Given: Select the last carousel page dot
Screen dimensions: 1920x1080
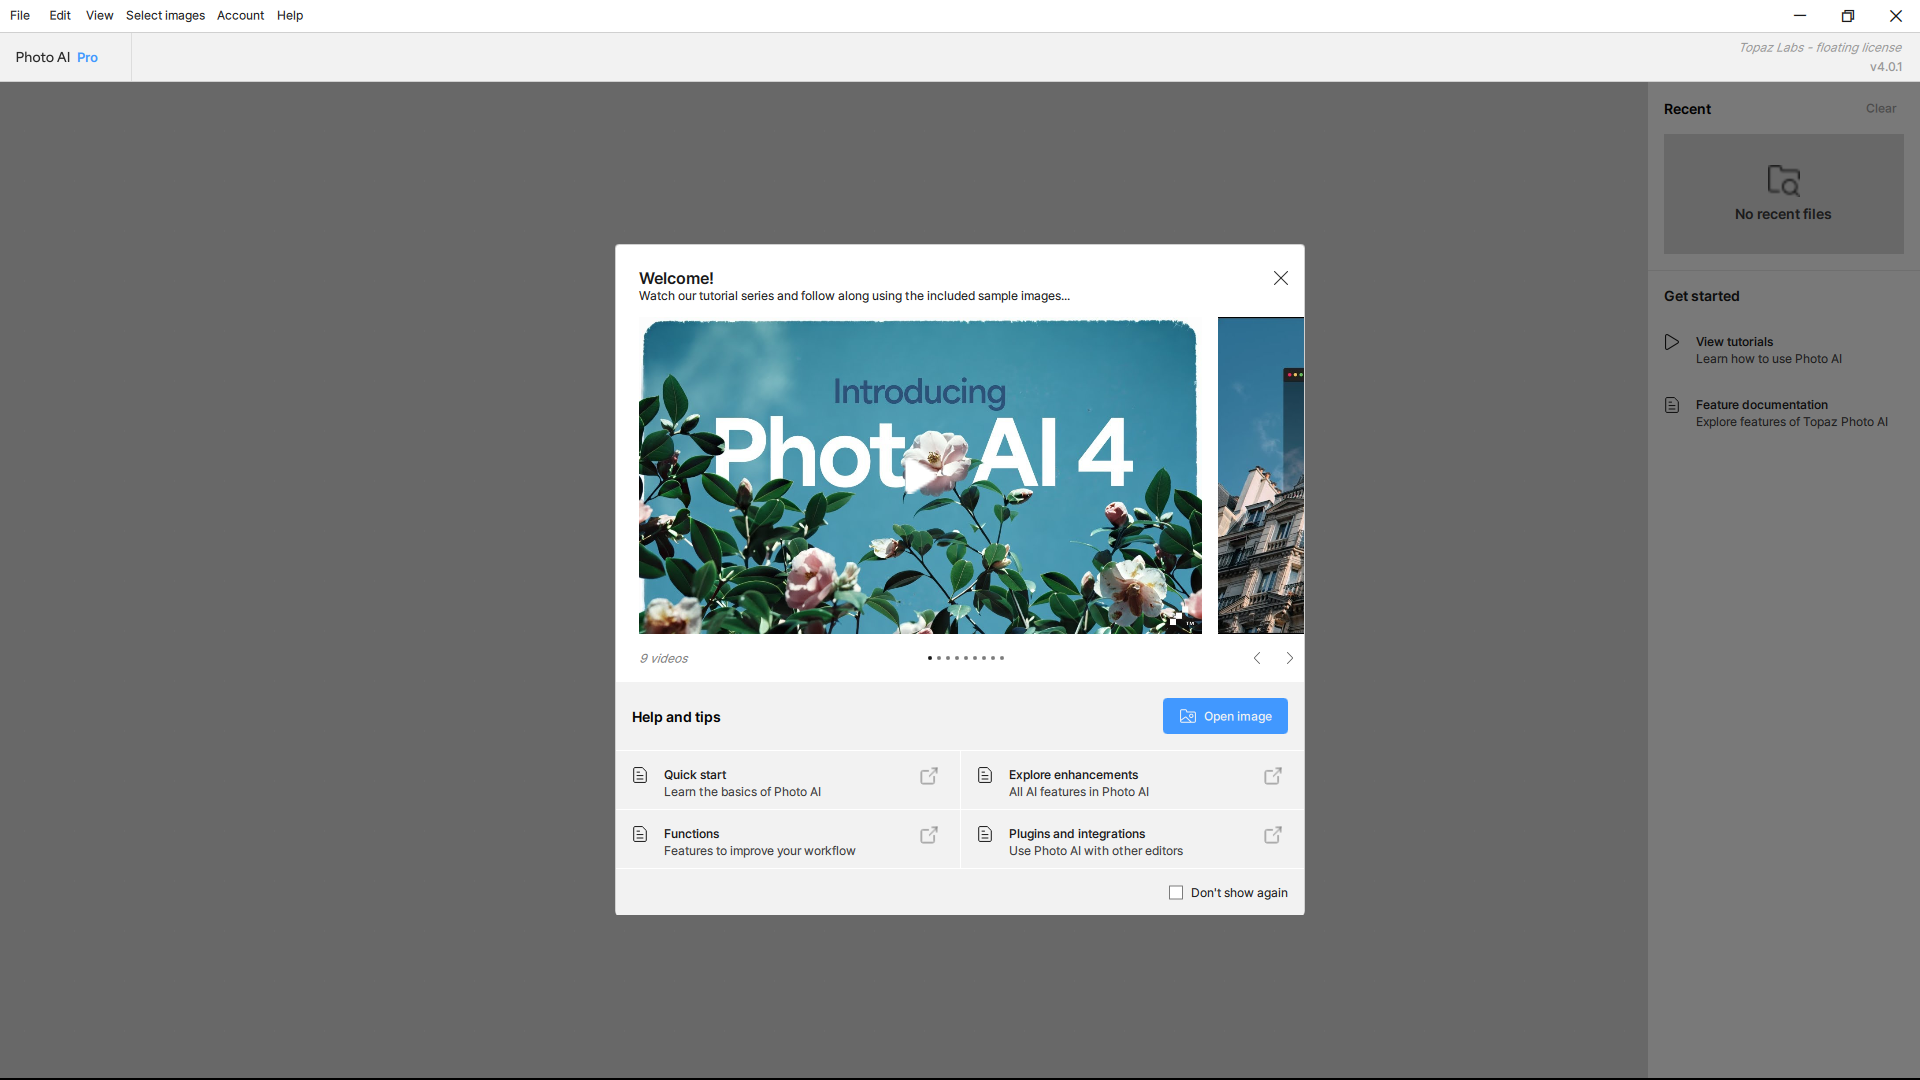Looking at the screenshot, I should pyautogui.click(x=1002, y=658).
